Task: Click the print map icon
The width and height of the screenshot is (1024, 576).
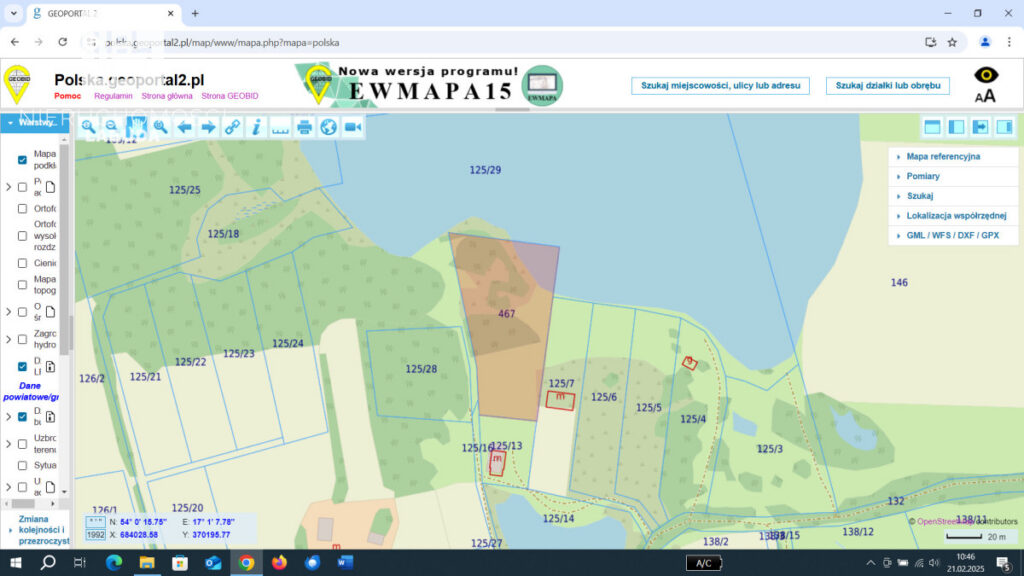Action: (305, 127)
